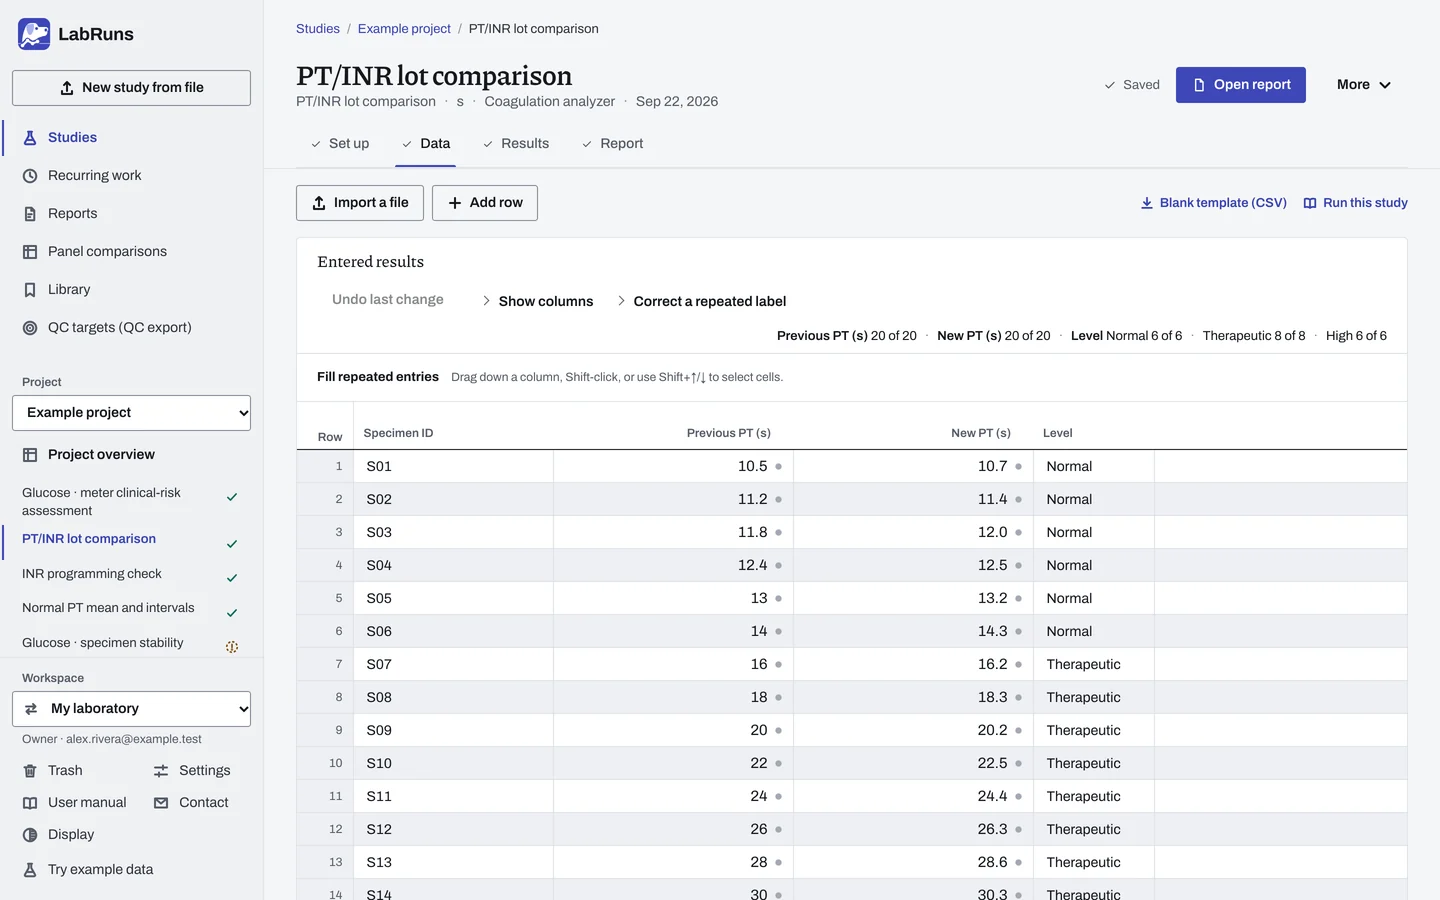Open Normal PT mean and intervals study
Image resolution: width=1440 pixels, height=900 pixels.
point(131,609)
